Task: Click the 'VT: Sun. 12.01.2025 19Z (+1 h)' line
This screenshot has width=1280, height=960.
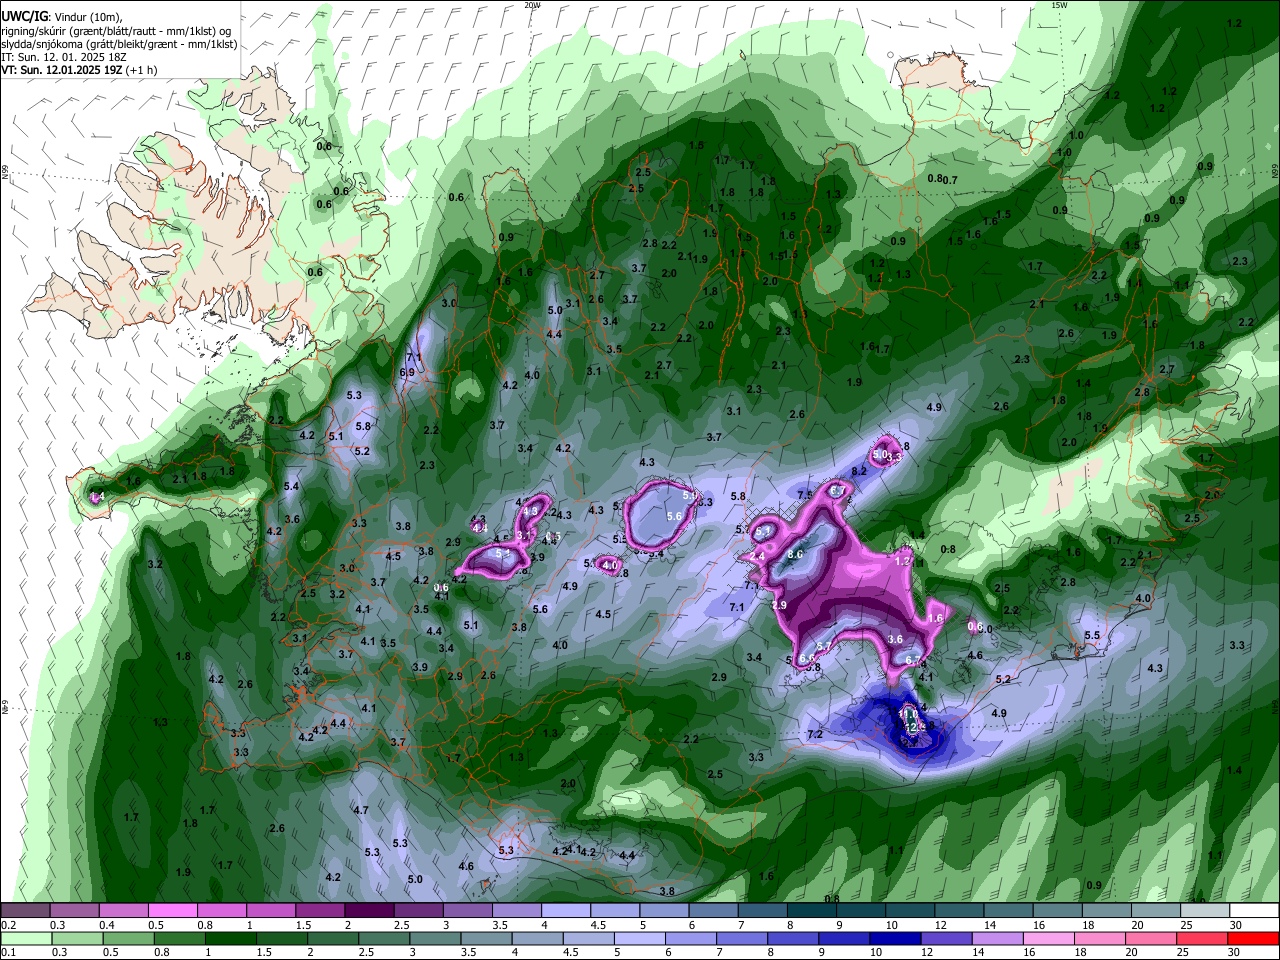Action: [77, 71]
